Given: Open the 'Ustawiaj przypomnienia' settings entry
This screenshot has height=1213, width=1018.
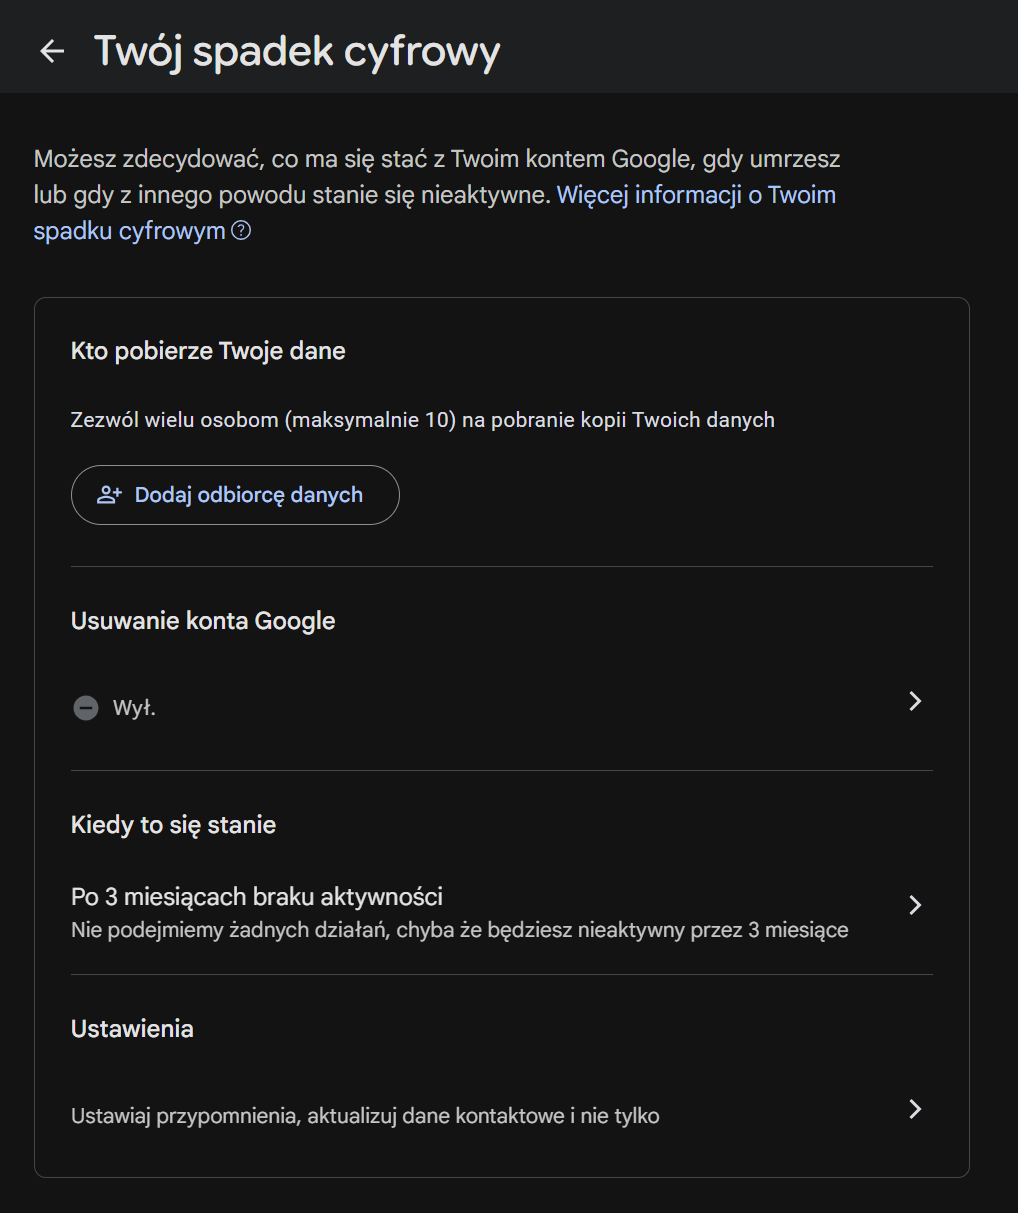Looking at the screenshot, I should pos(365,1116).
